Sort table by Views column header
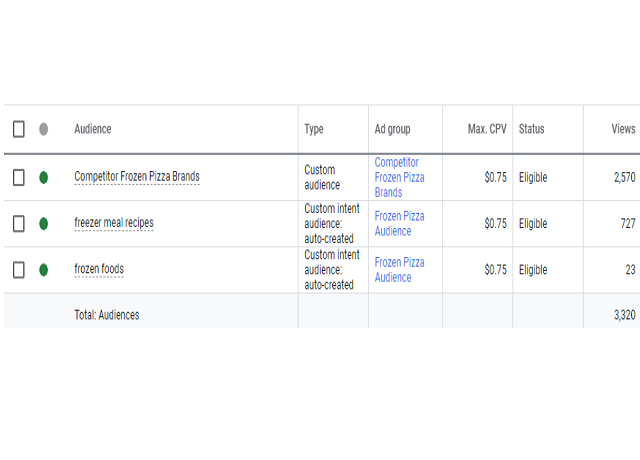640x460 pixels. [x=622, y=129]
